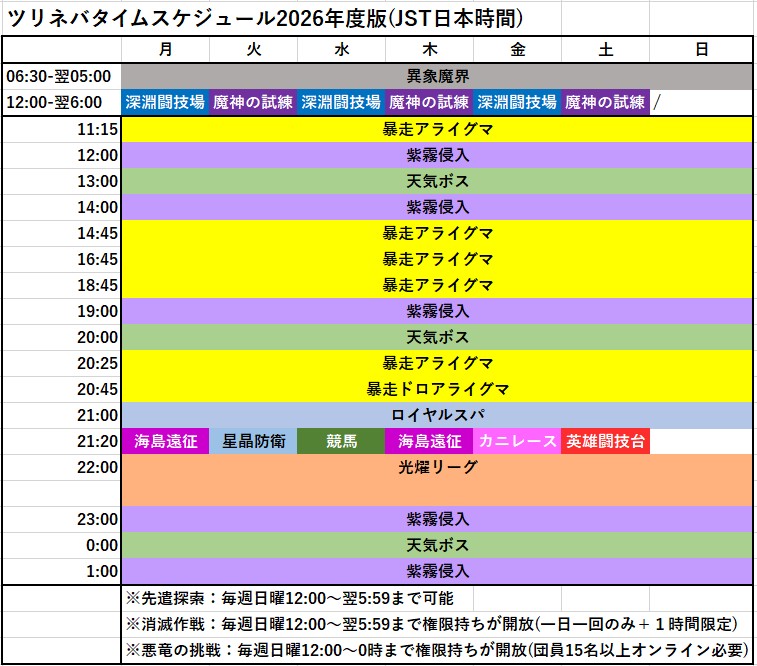Click Saturday's 魔神の試練 cell
Viewport: 757px width, 666px height.
tap(605, 102)
